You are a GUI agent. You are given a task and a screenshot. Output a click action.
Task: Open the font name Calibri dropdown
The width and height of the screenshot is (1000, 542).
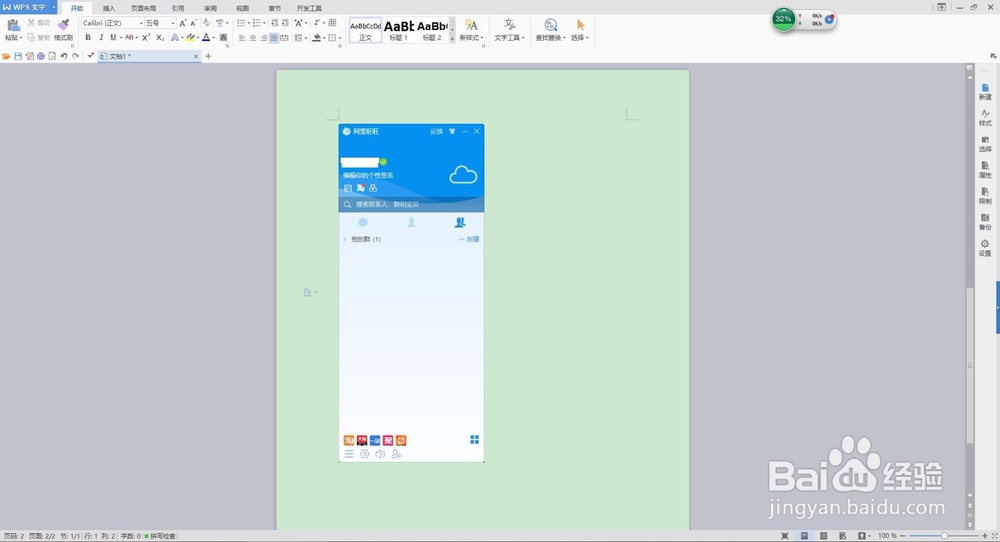(141, 23)
